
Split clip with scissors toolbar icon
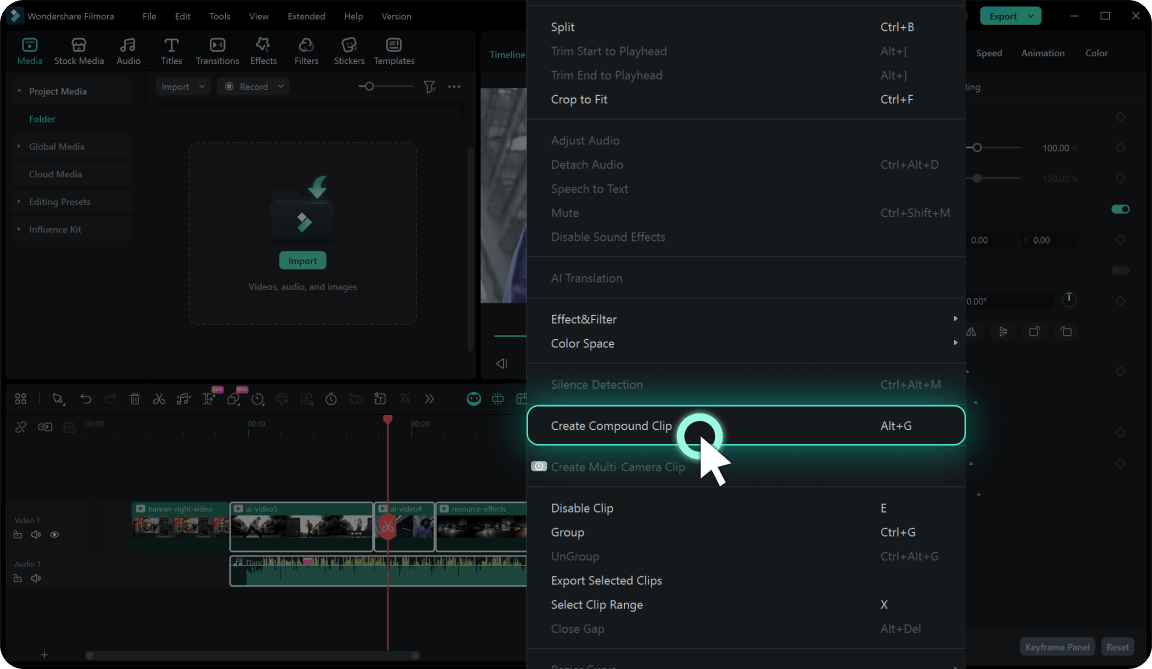pyautogui.click(x=159, y=399)
